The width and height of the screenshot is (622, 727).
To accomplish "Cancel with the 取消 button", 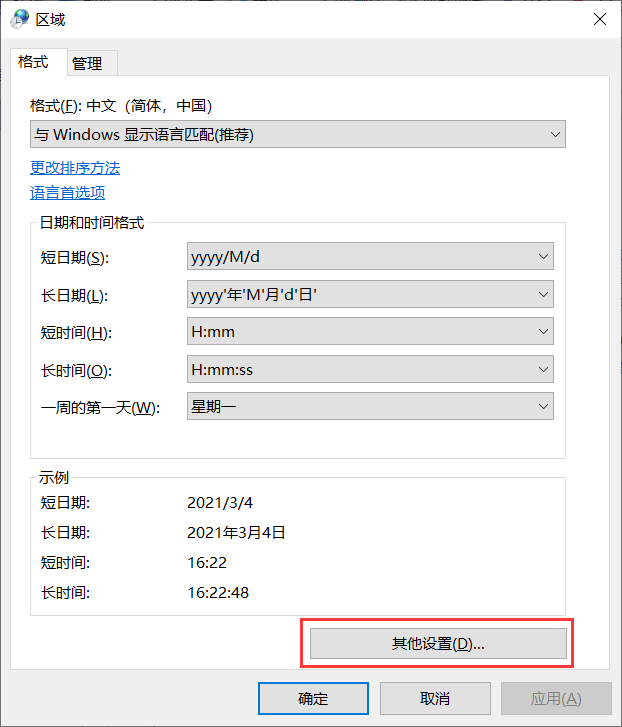I will click(435, 698).
